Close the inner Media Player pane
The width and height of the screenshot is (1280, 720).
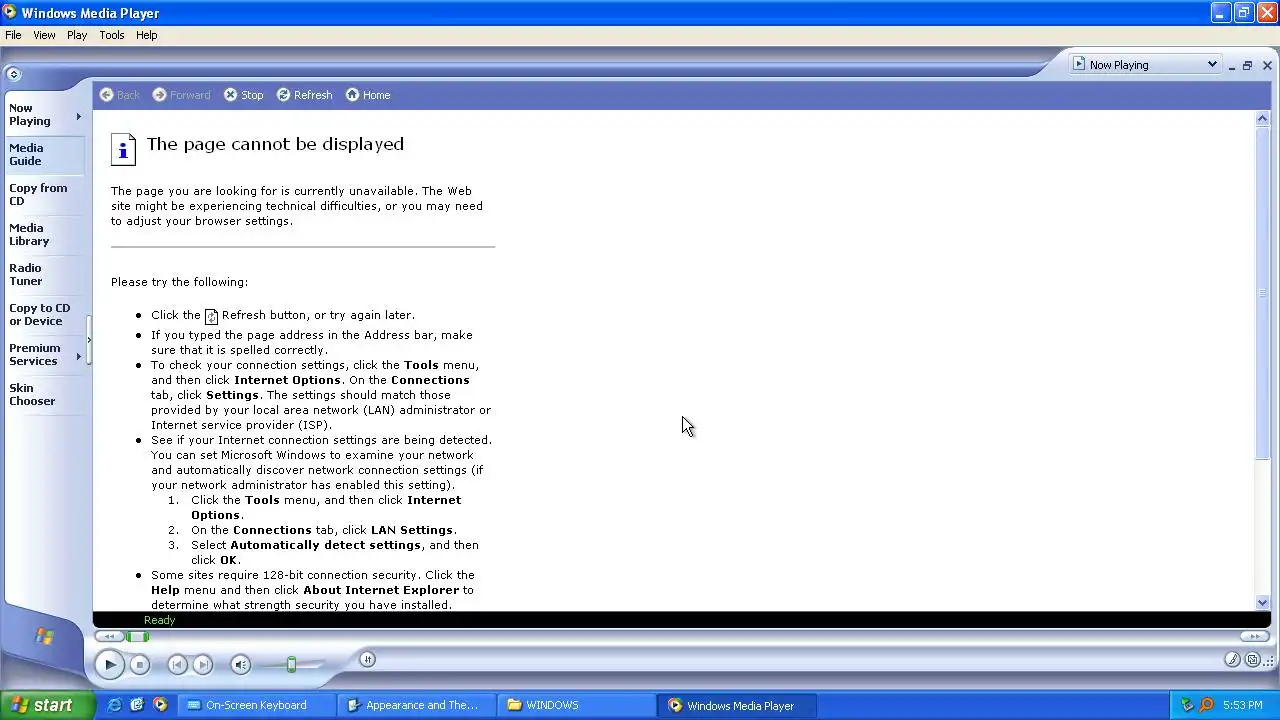tap(1267, 66)
